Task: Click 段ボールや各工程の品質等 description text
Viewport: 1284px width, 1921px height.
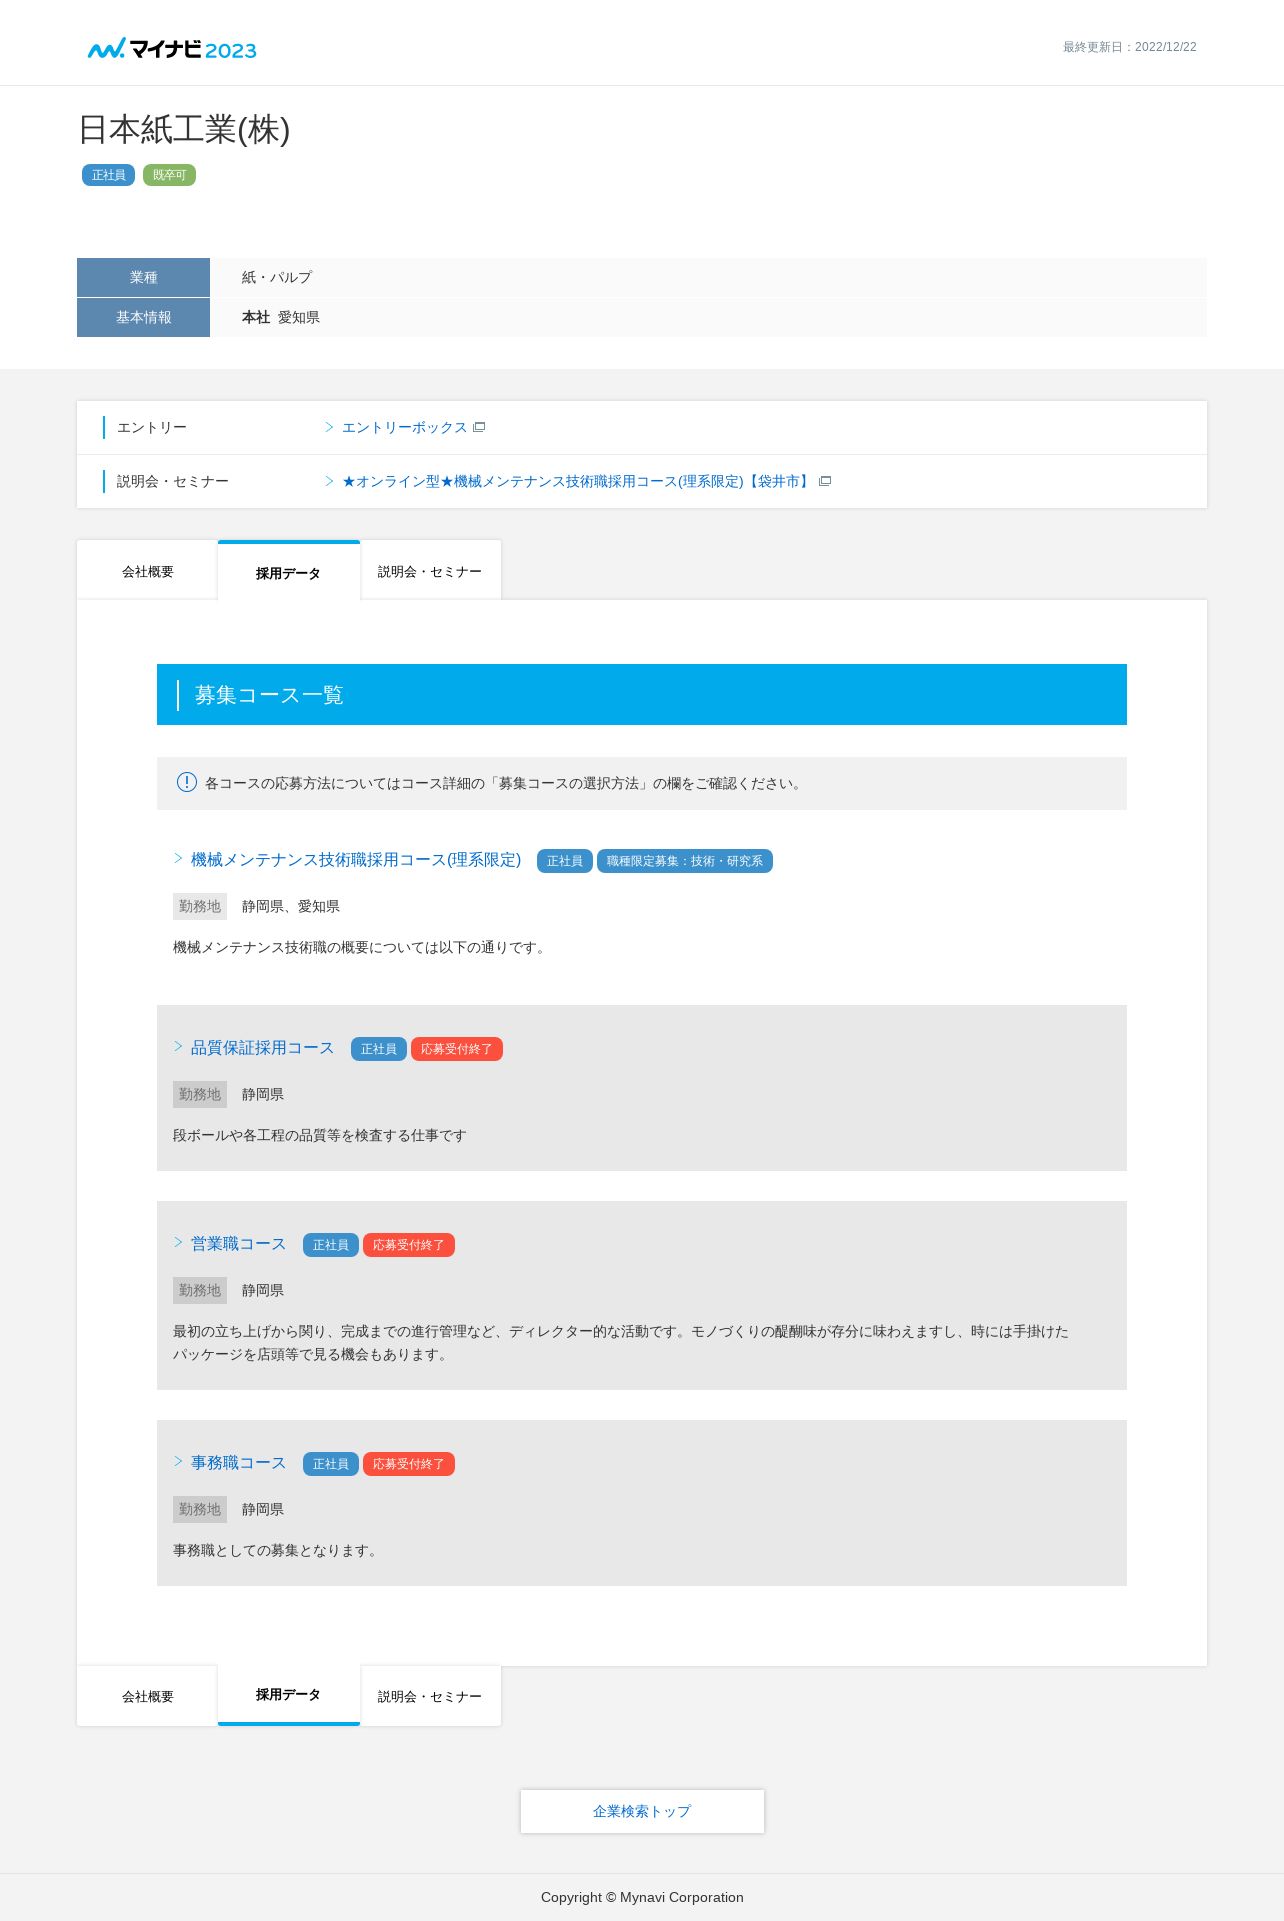Action: coord(320,1135)
